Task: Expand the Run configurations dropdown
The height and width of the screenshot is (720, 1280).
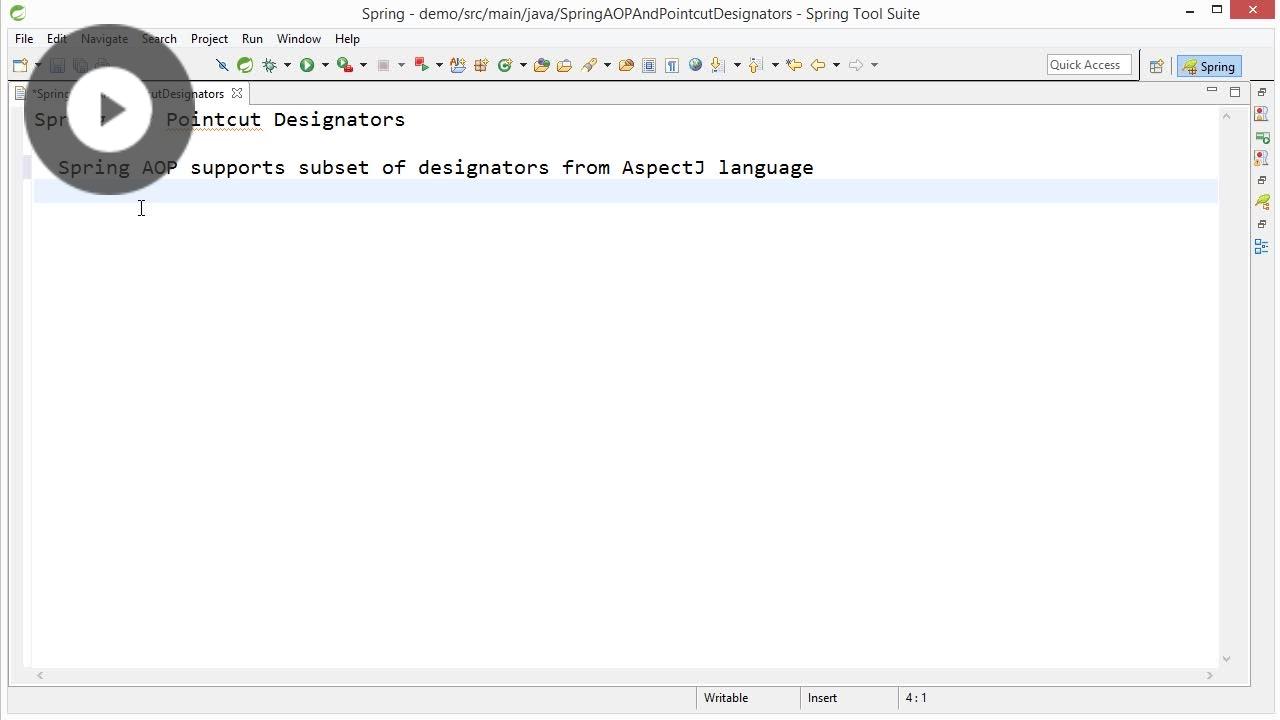Action: [325, 65]
